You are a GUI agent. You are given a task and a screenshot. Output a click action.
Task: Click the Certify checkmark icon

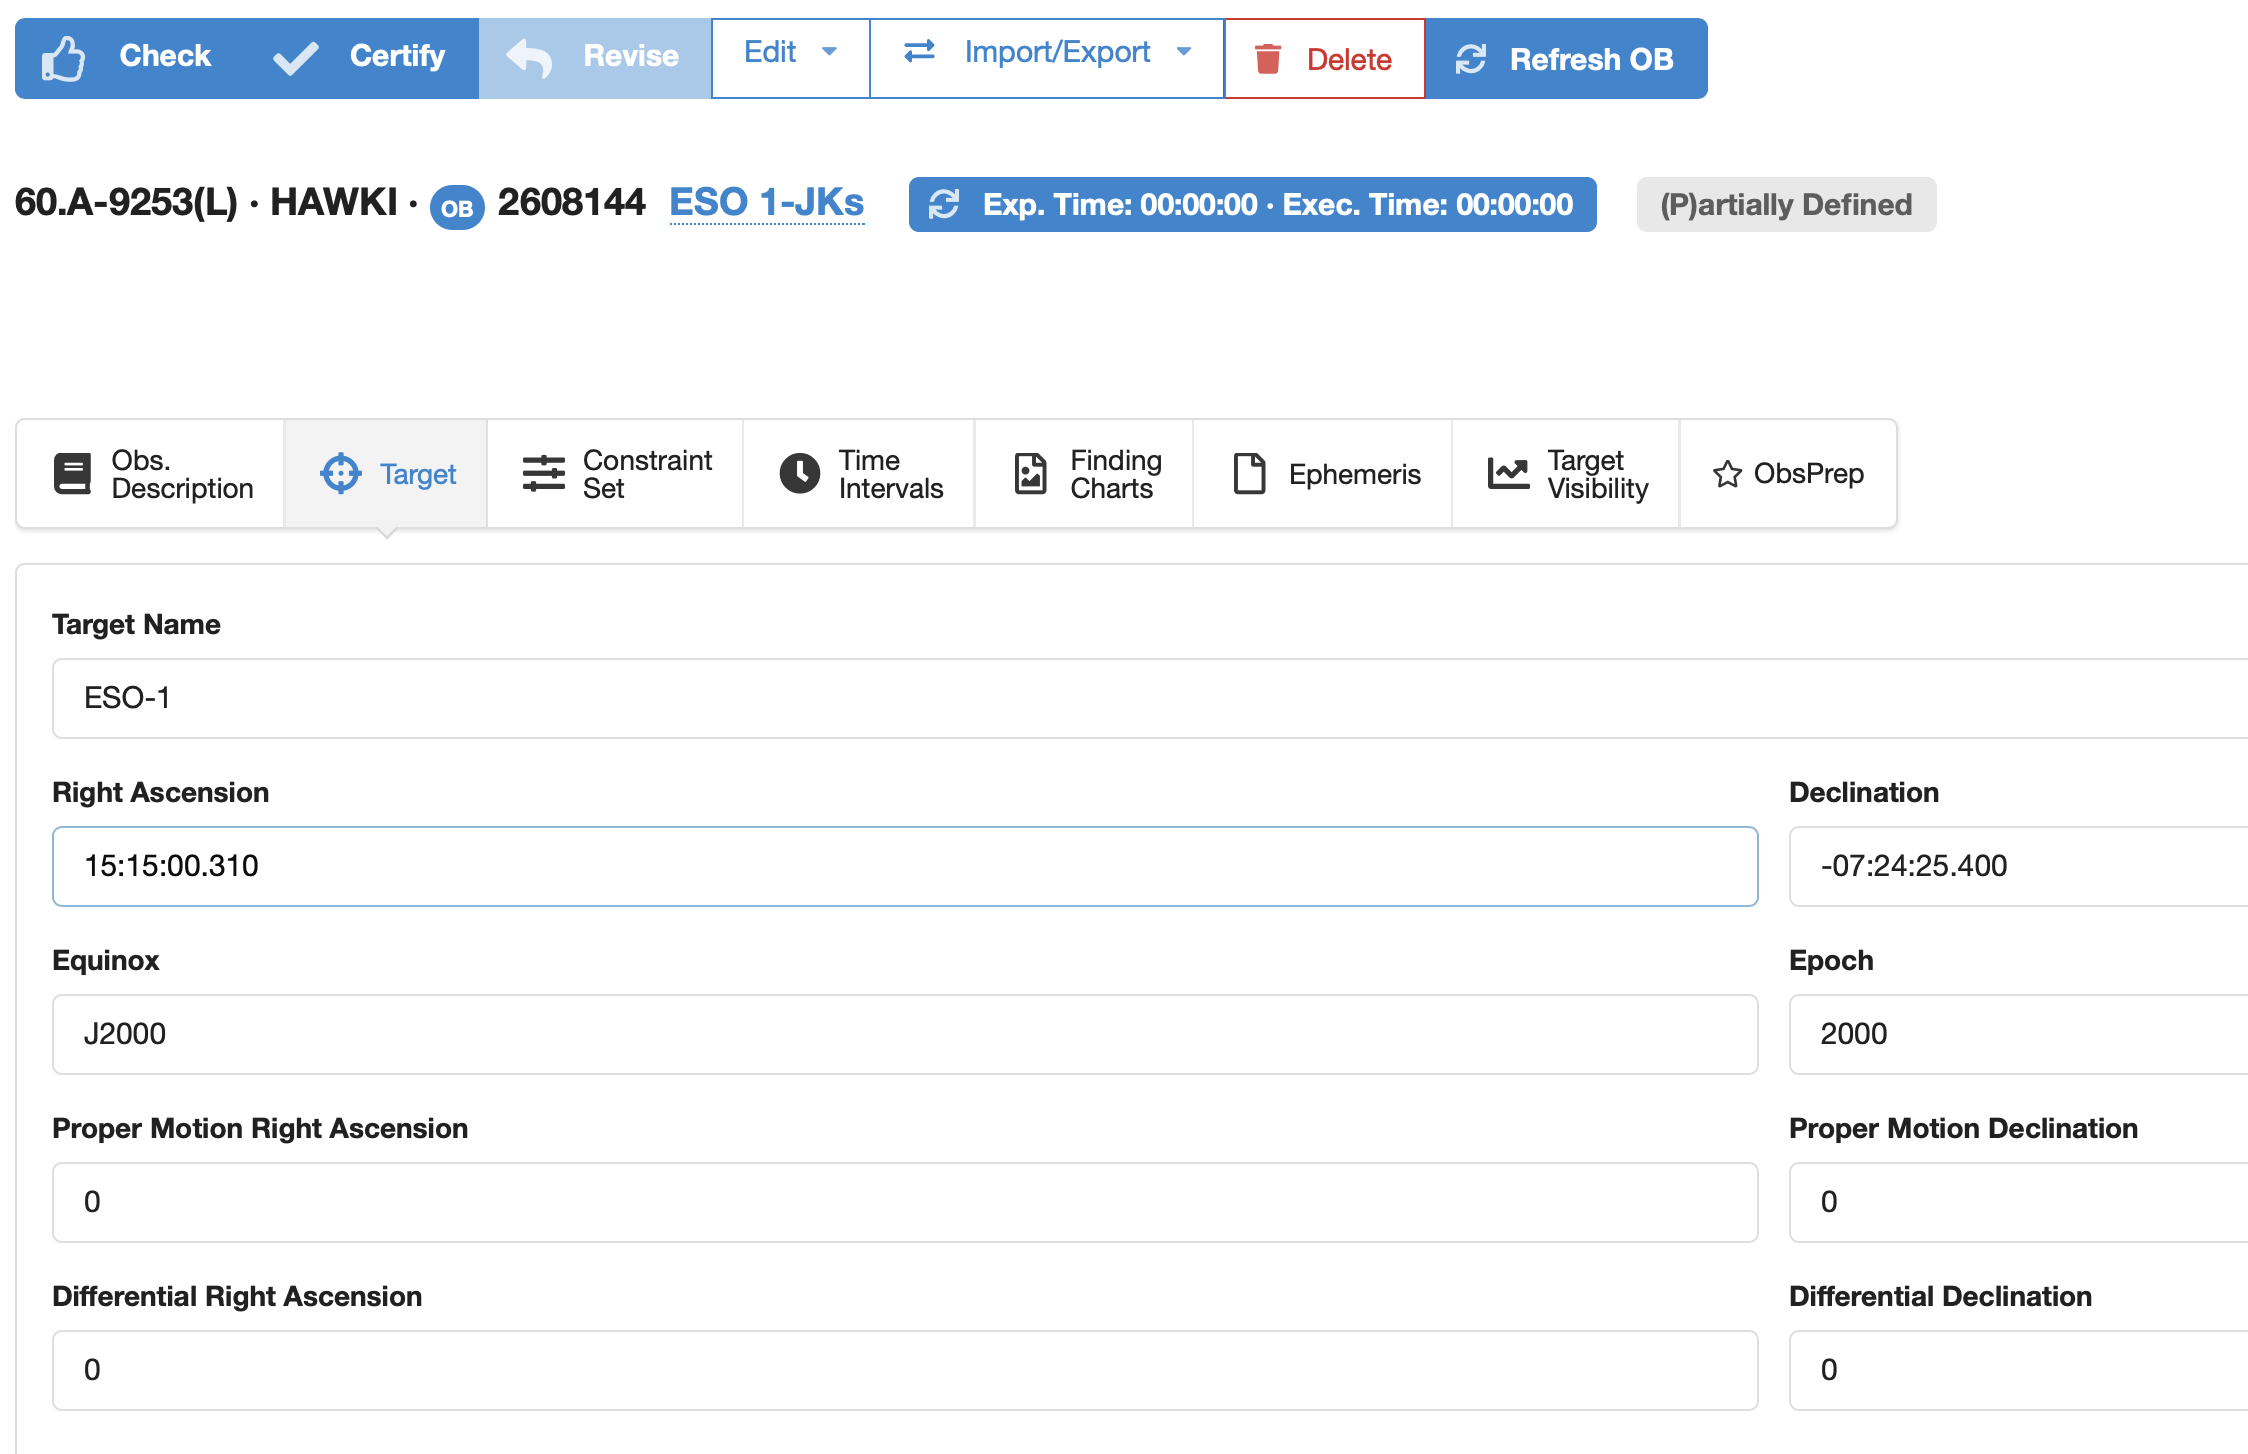coord(296,58)
